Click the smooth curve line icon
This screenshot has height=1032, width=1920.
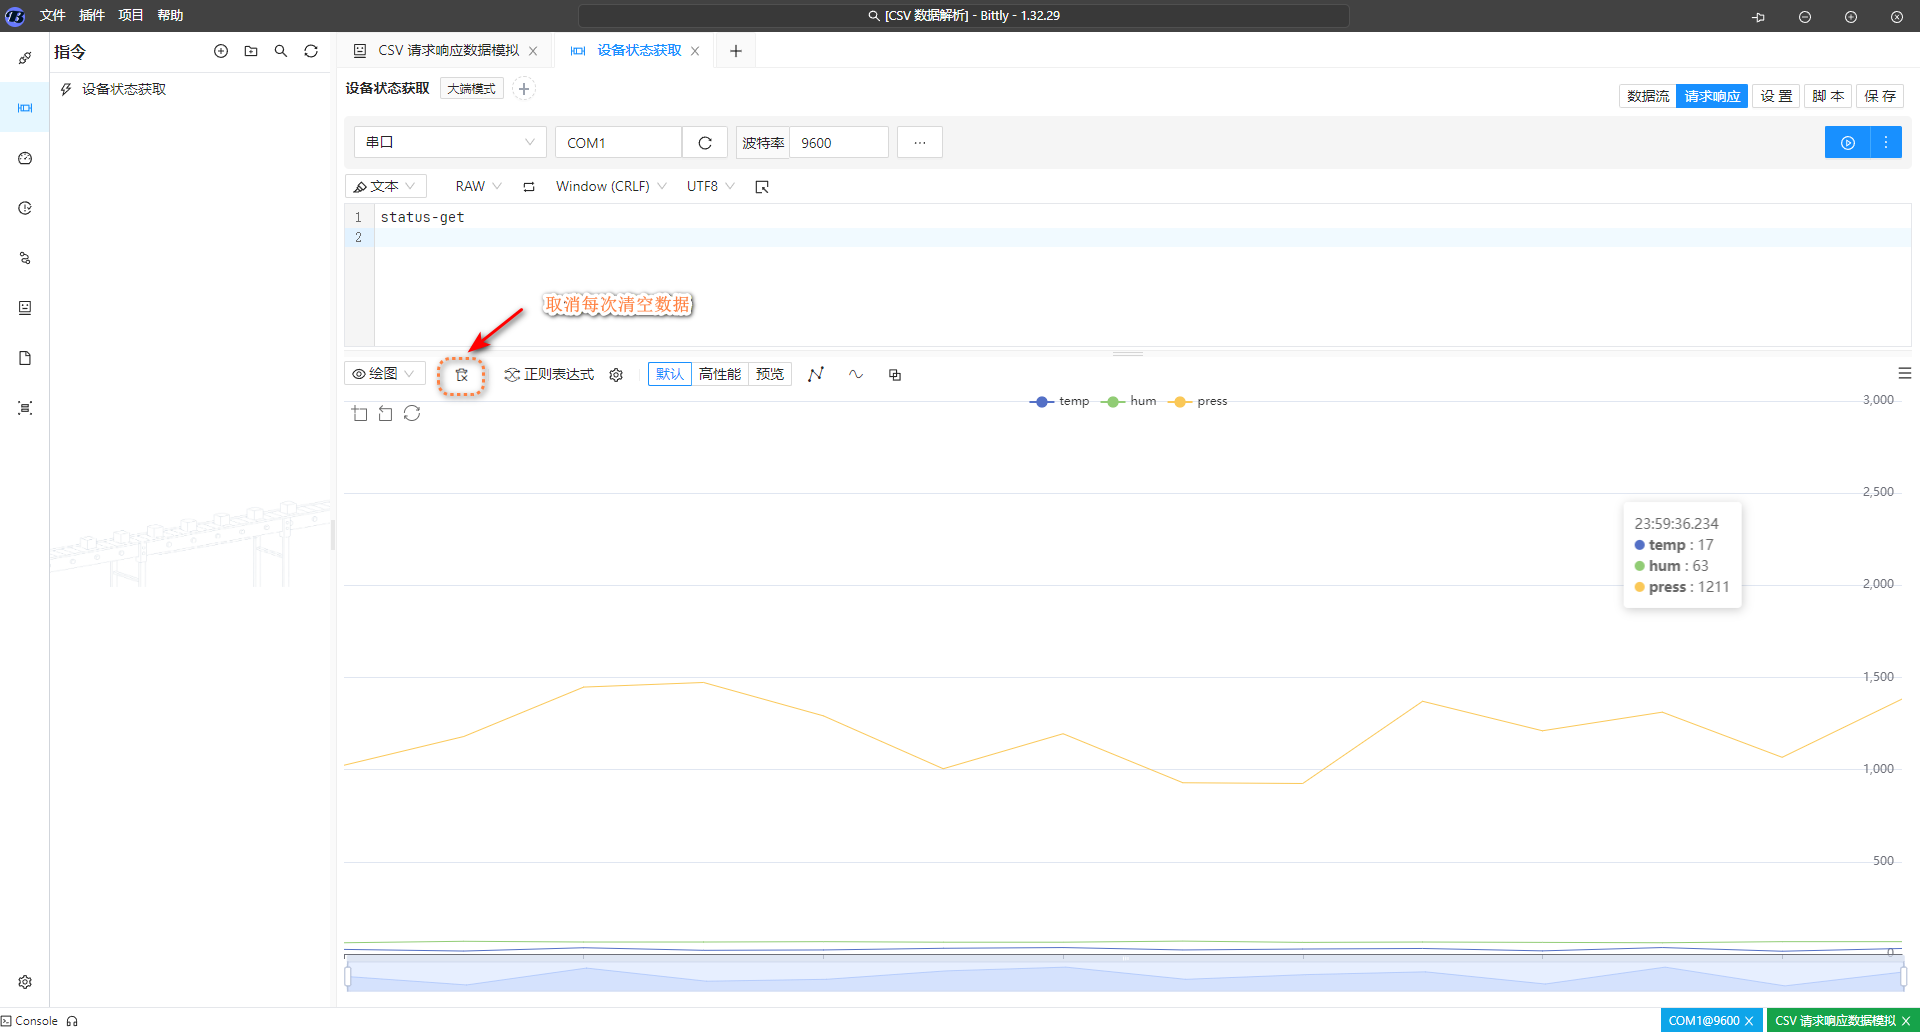(x=856, y=374)
